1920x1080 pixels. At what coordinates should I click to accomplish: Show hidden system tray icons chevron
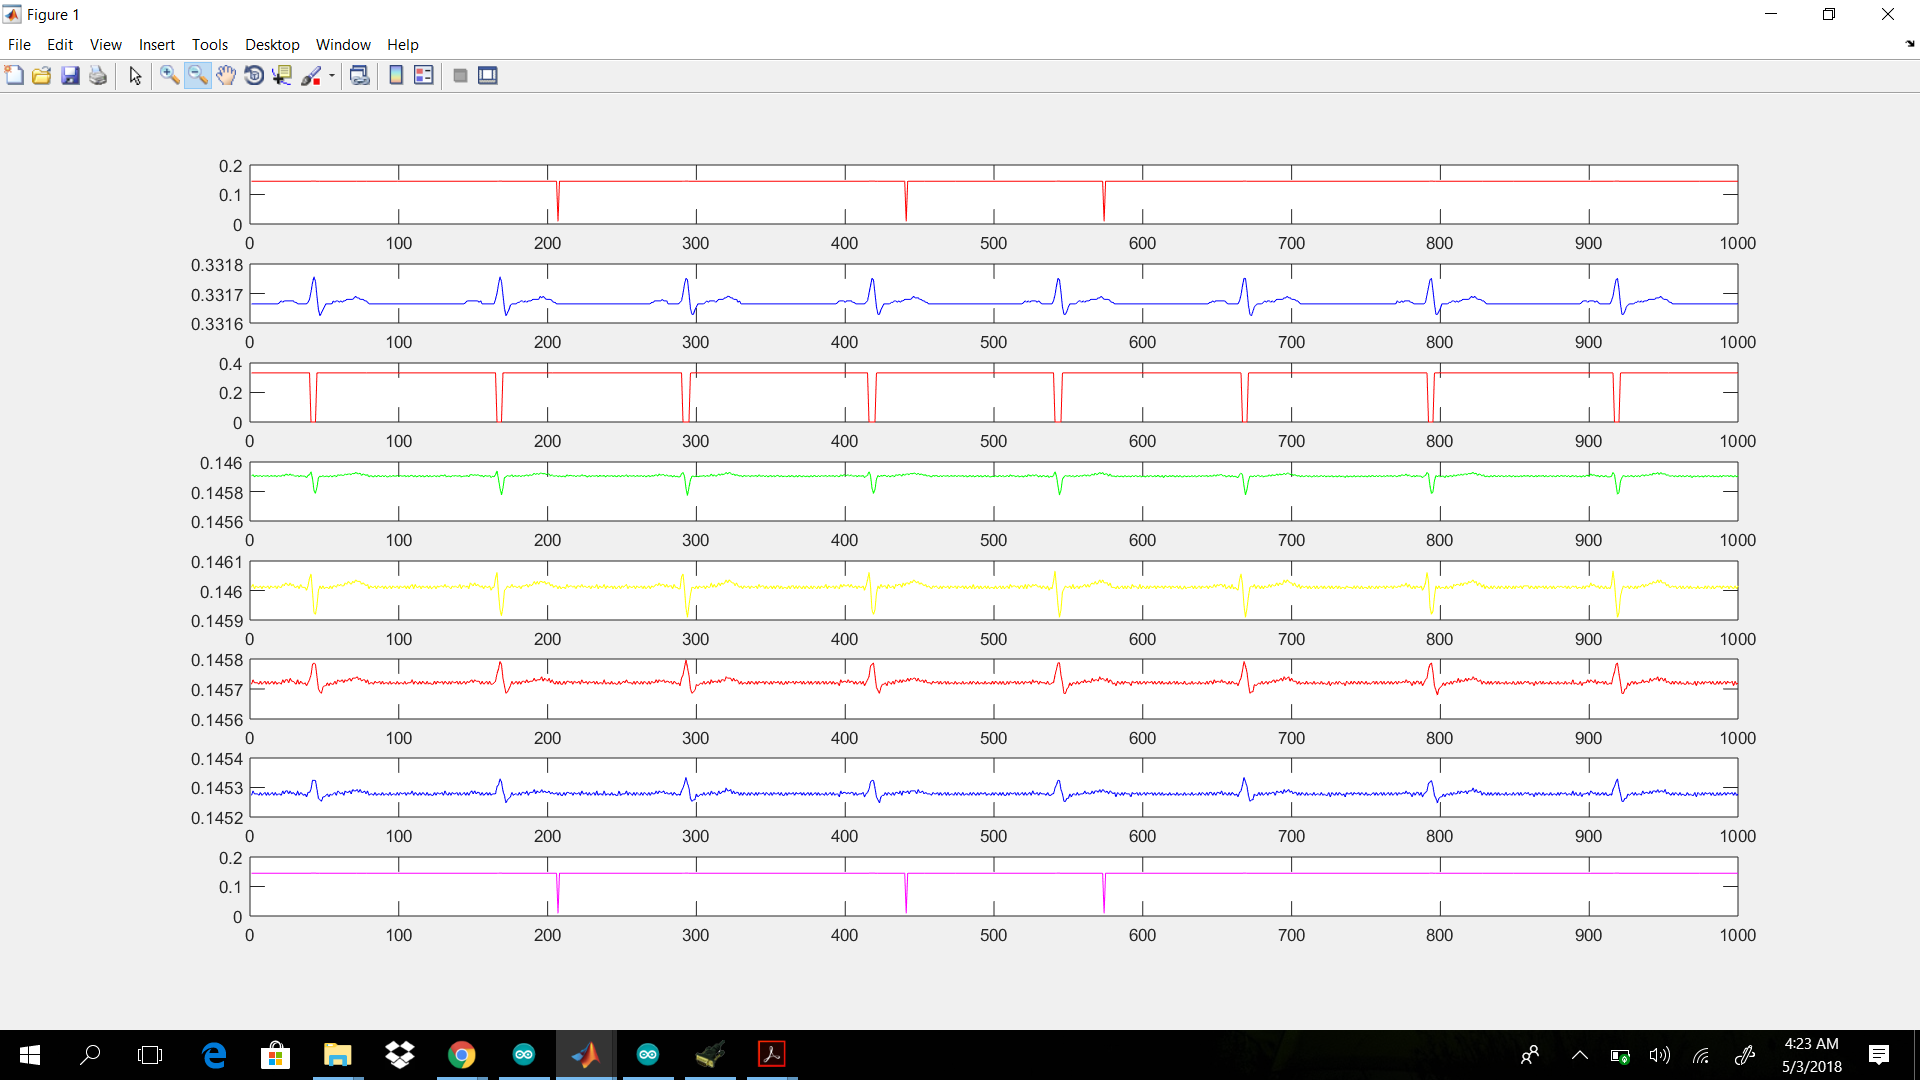pyautogui.click(x=1580, y=1055)
